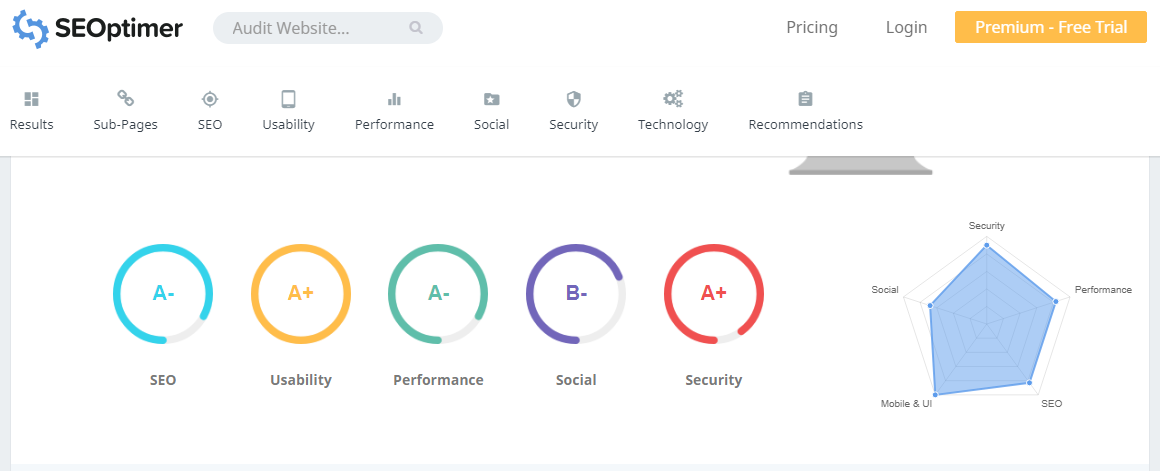Click the SEOptimer gear logo
Screen dimensions: 1160x471
coord(30,28)
